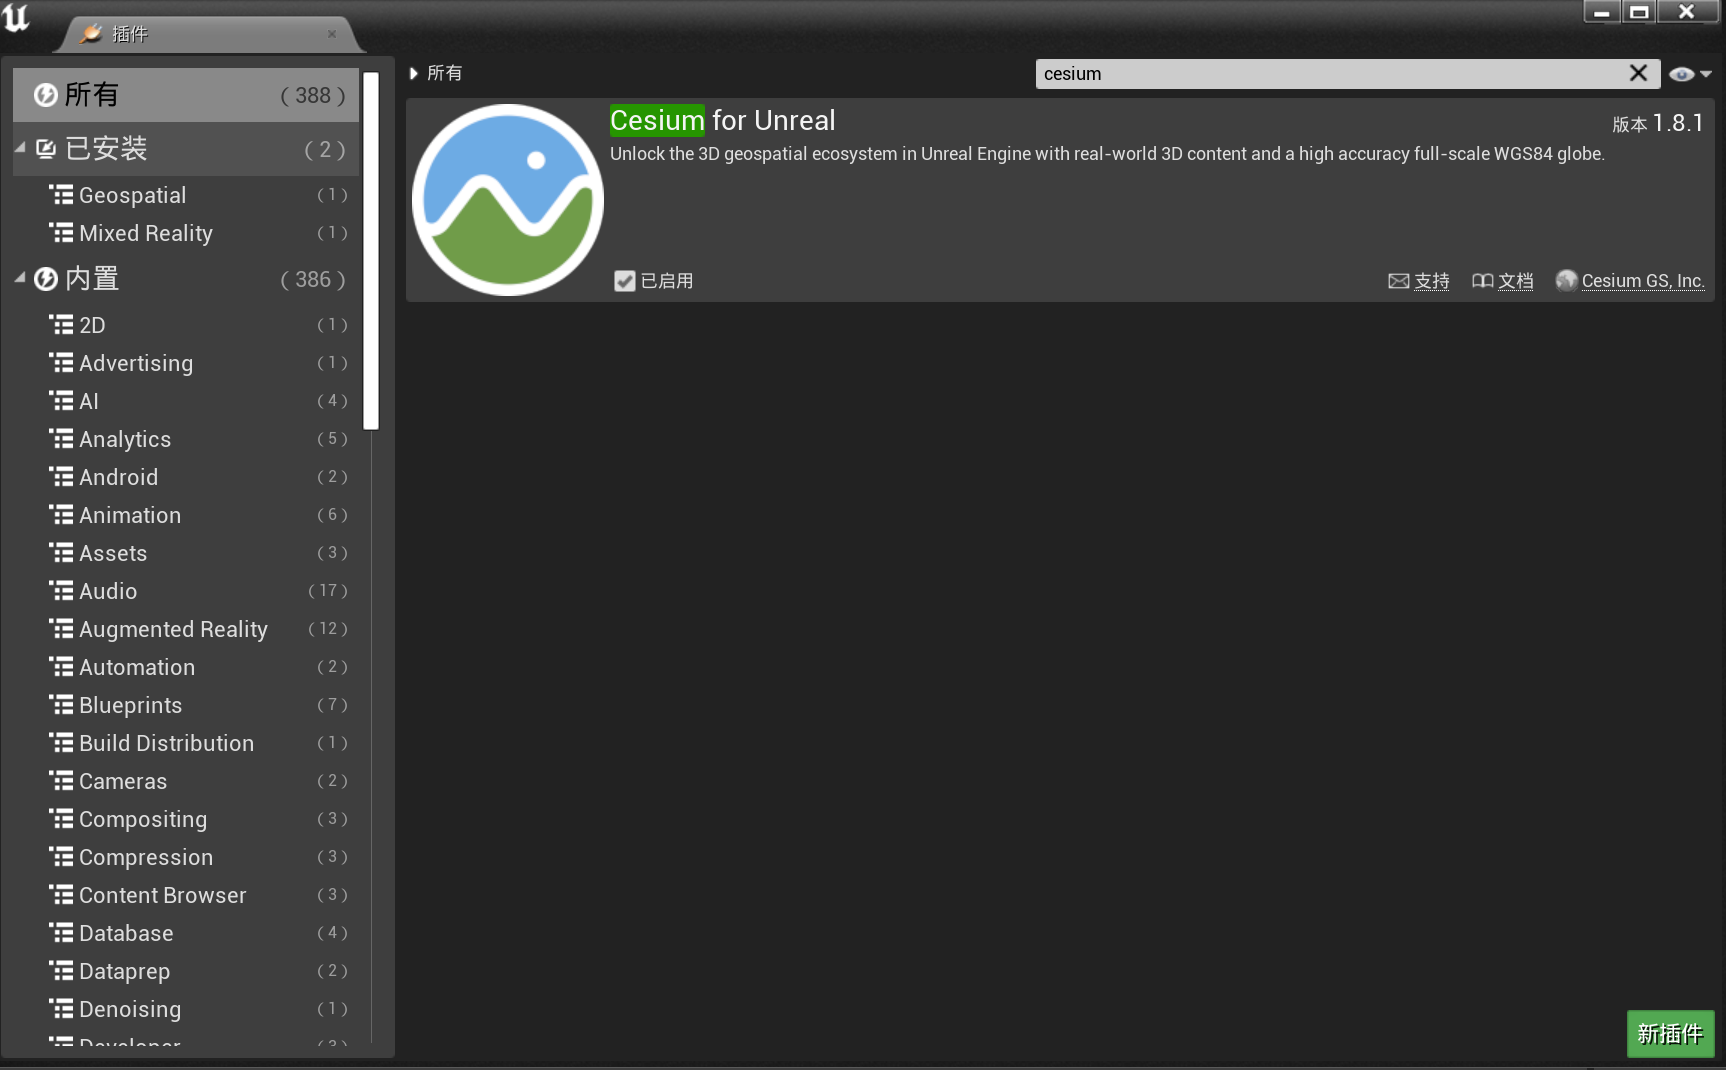Click the Unlock the 3D geospatial description text
The height and width of the screenshot is (1070, 1726).
coord(1107,154)
